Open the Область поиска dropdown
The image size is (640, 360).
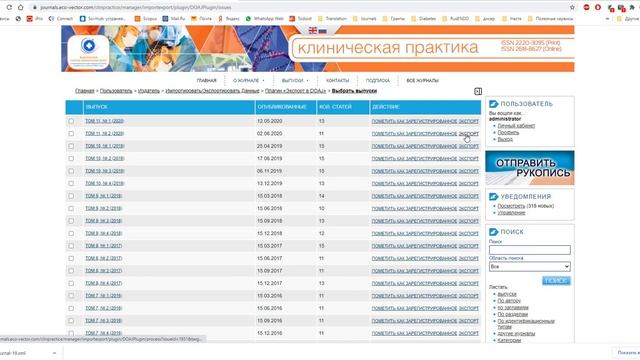click(529, 267)
